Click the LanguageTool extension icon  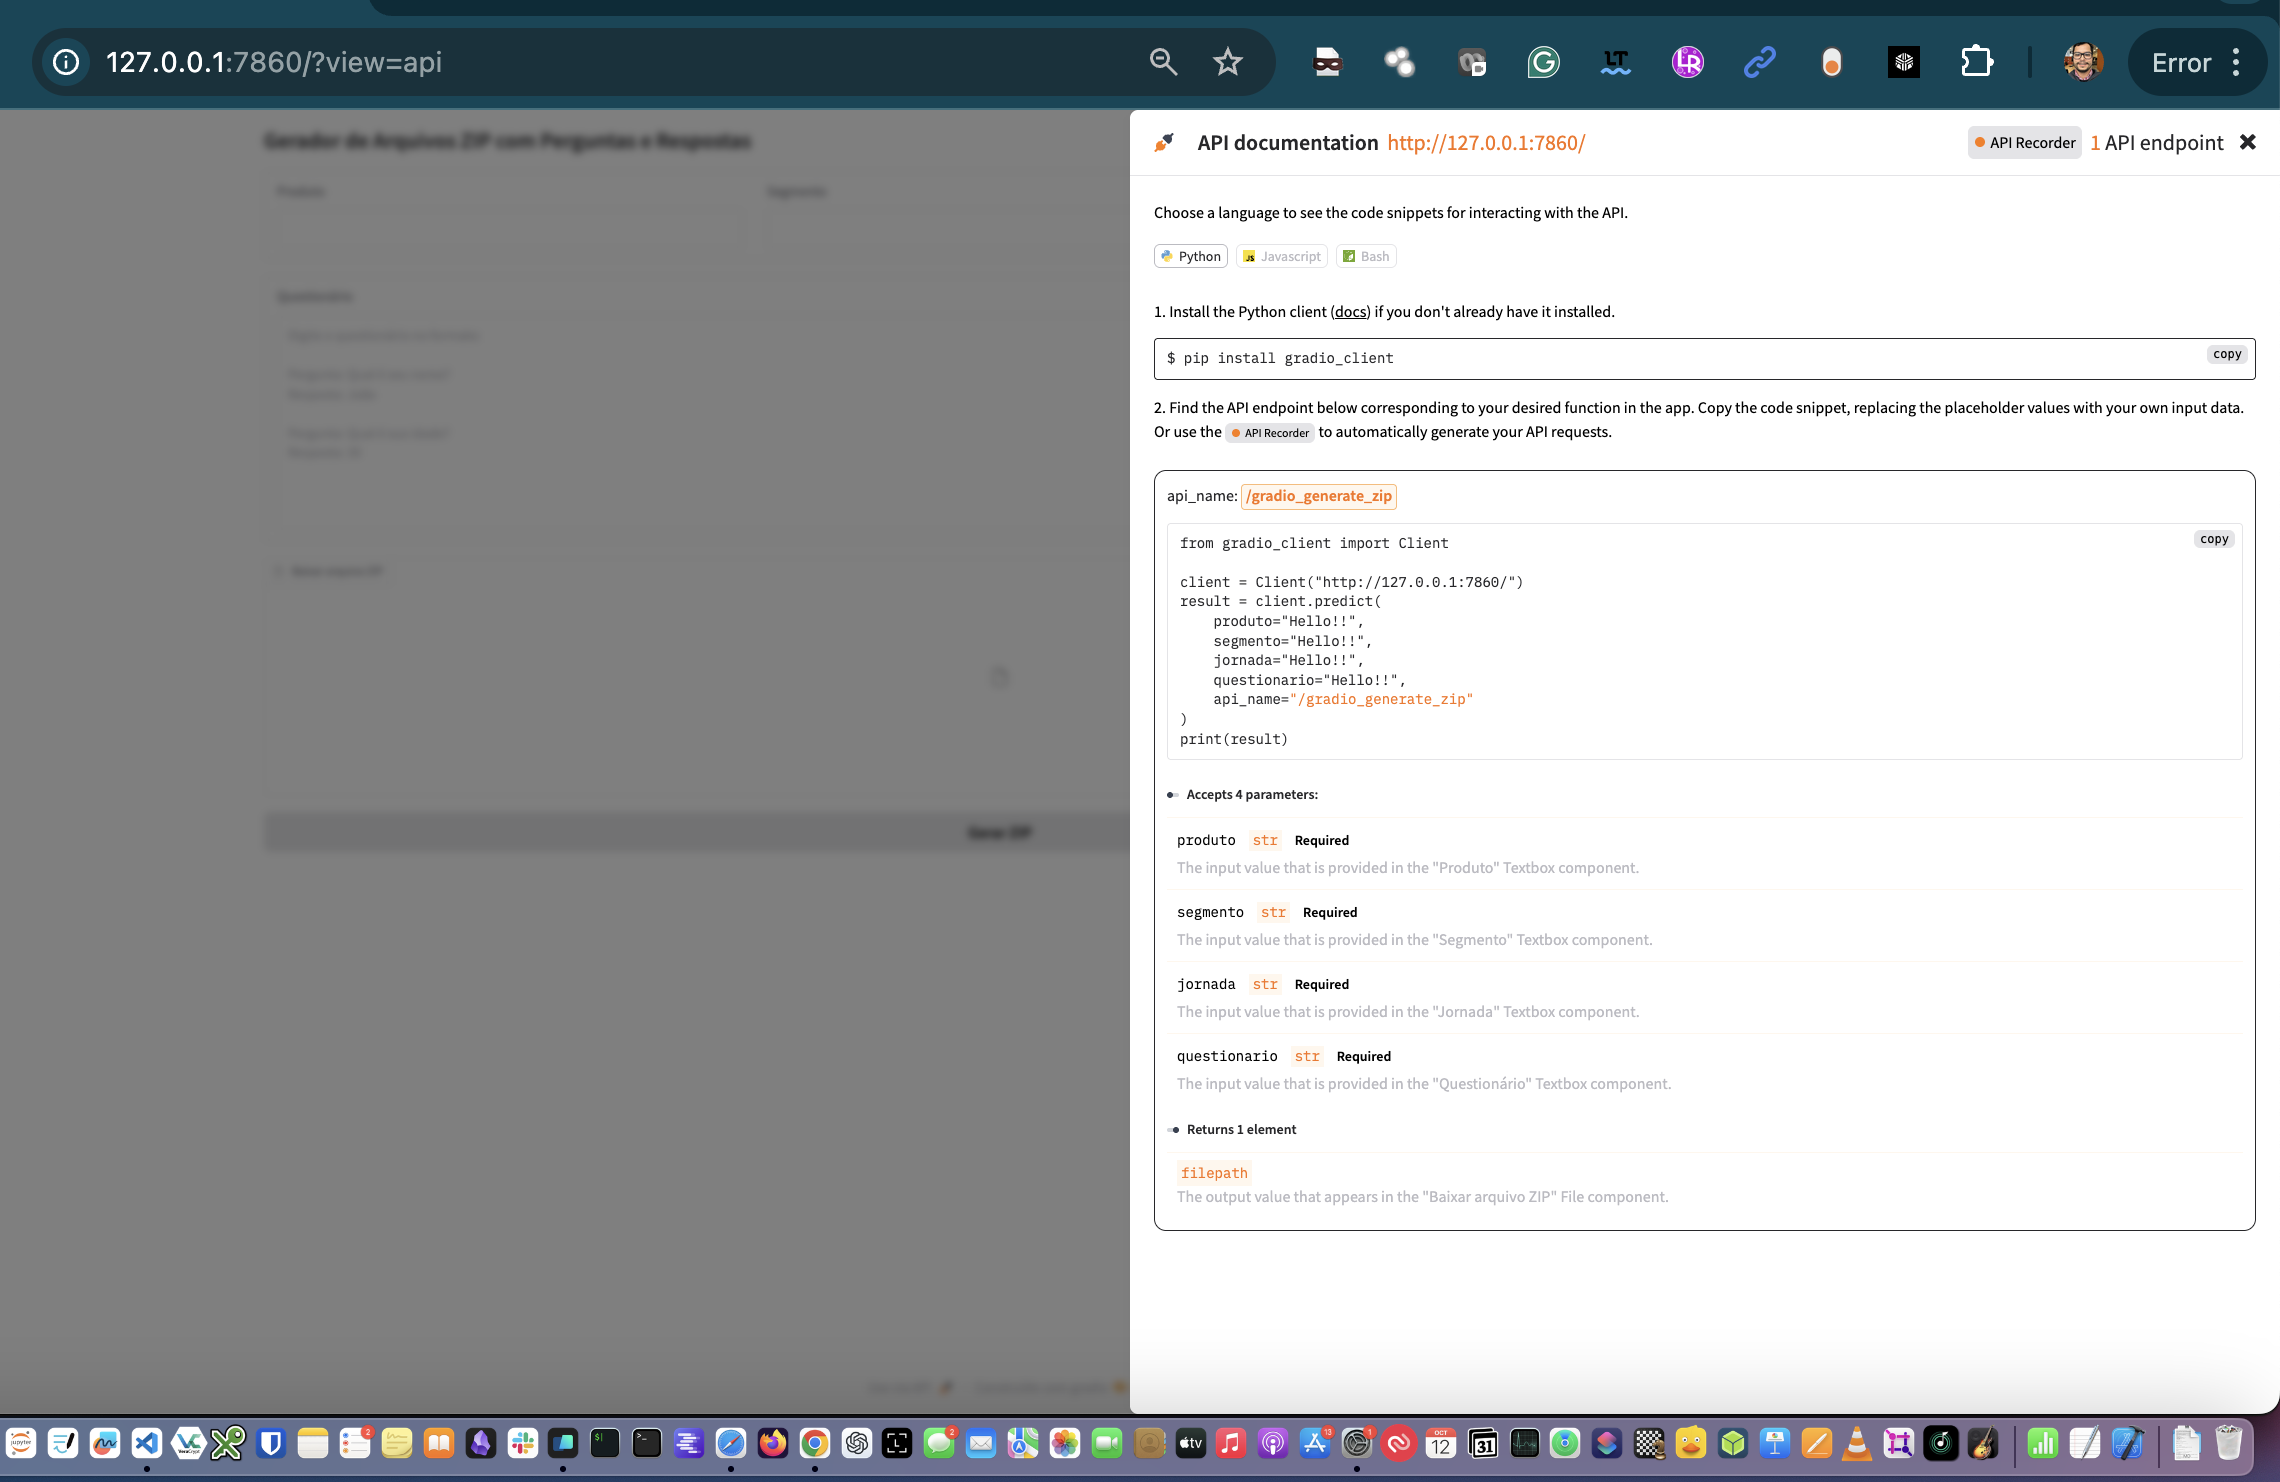1615,62
